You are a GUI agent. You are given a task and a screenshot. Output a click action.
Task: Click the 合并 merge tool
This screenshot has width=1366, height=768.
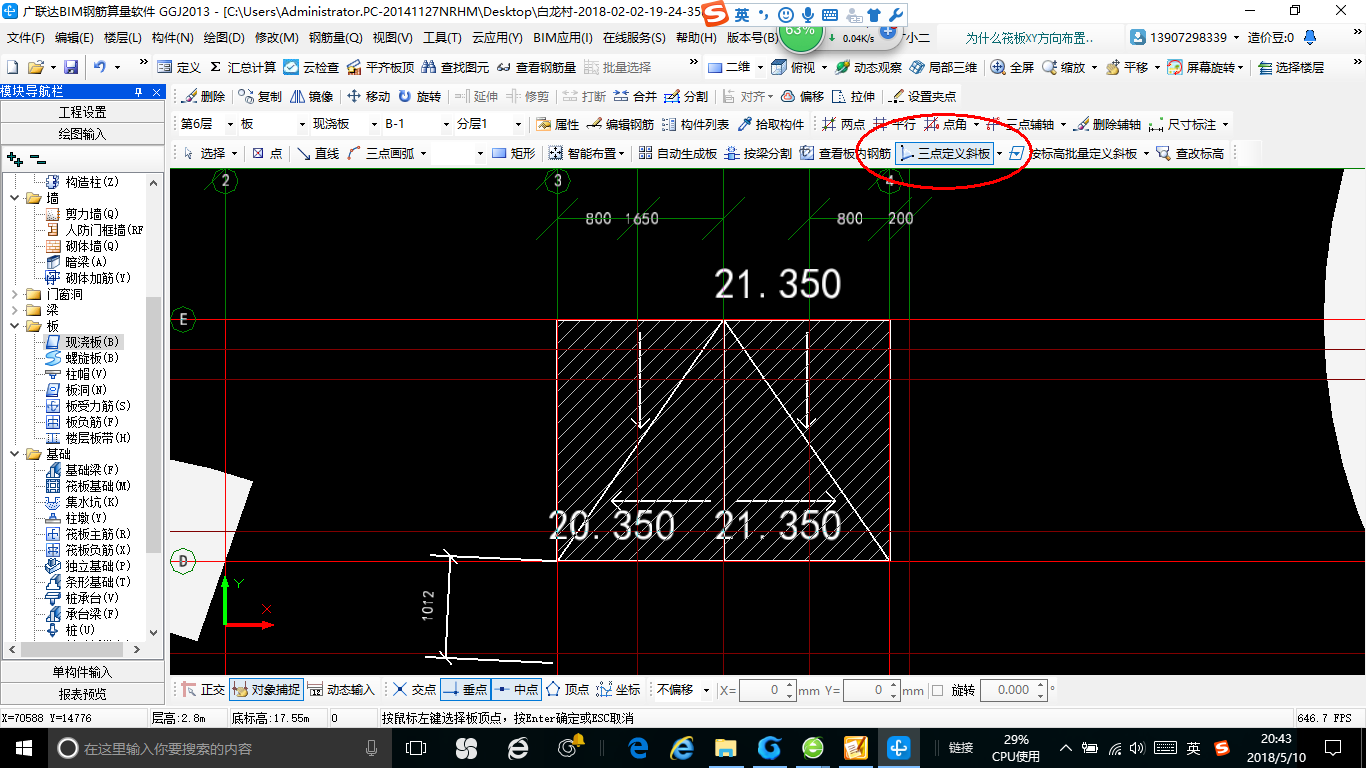click(x=634, y=96)
